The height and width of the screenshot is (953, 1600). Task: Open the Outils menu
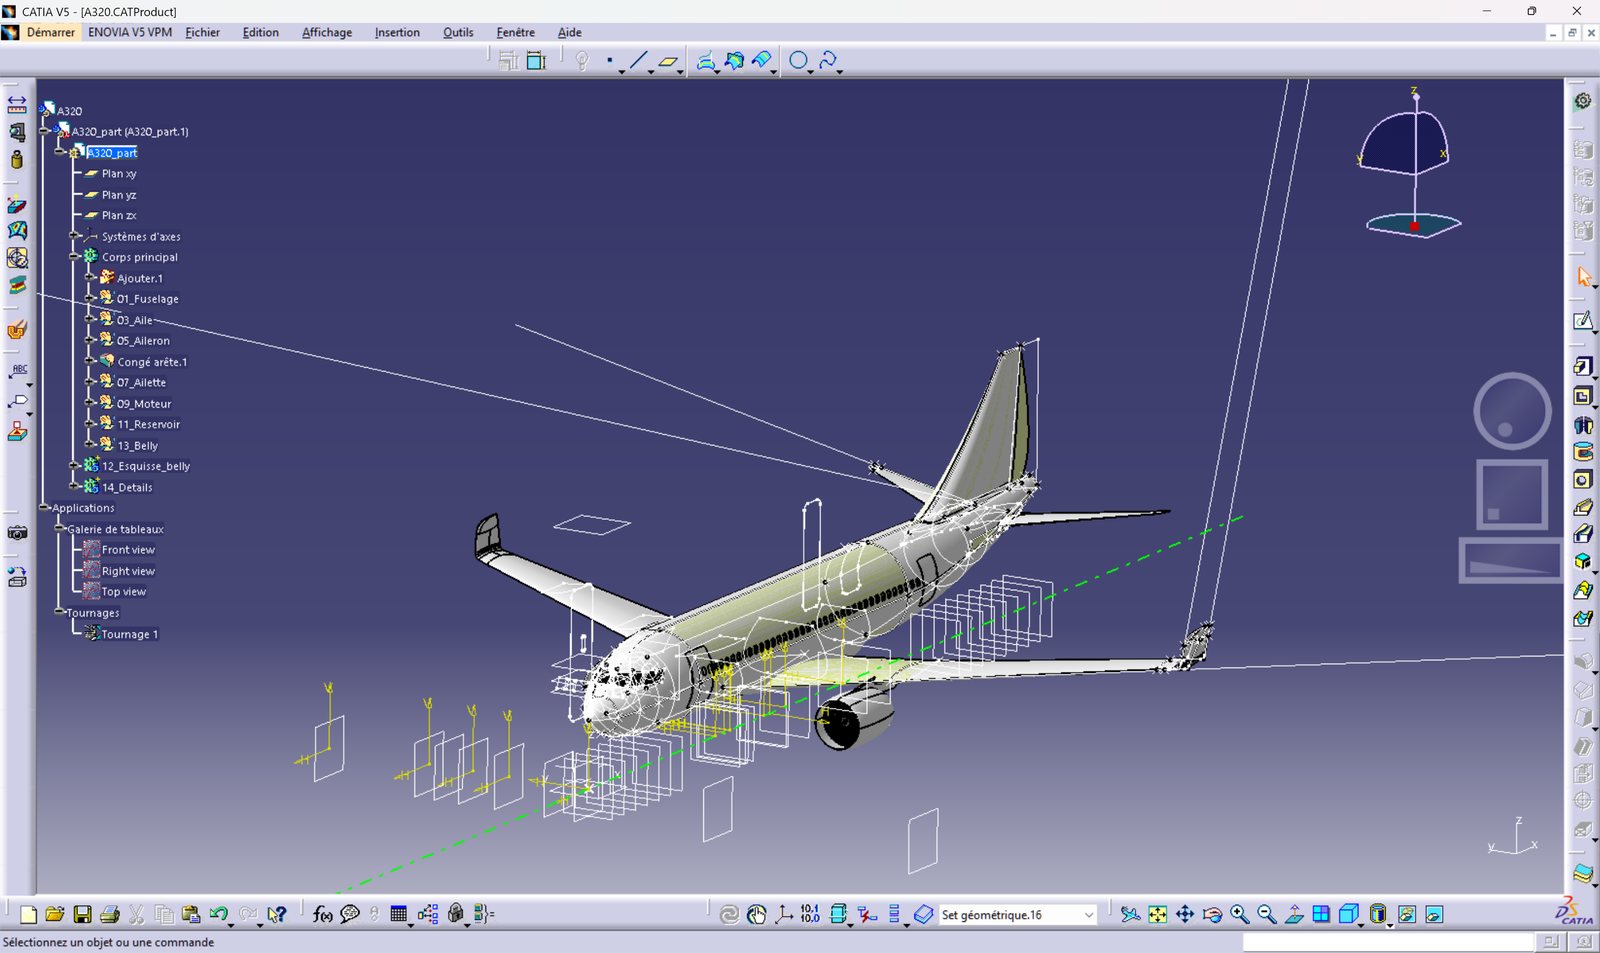point(458,32)
